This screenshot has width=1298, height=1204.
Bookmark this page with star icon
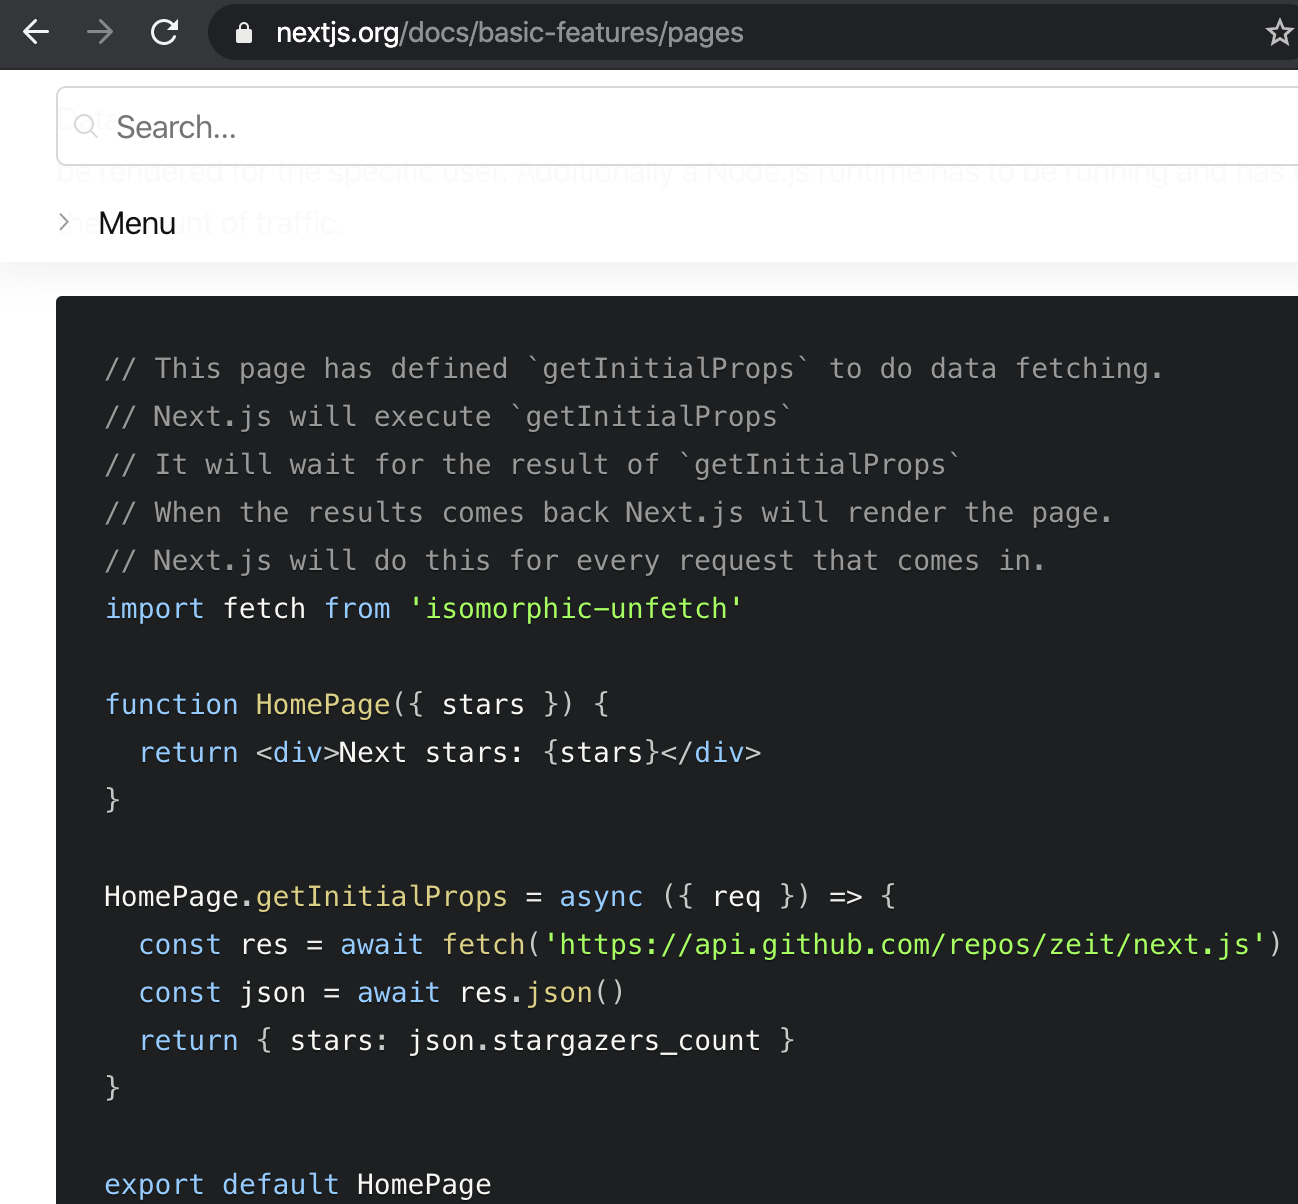1279,33
